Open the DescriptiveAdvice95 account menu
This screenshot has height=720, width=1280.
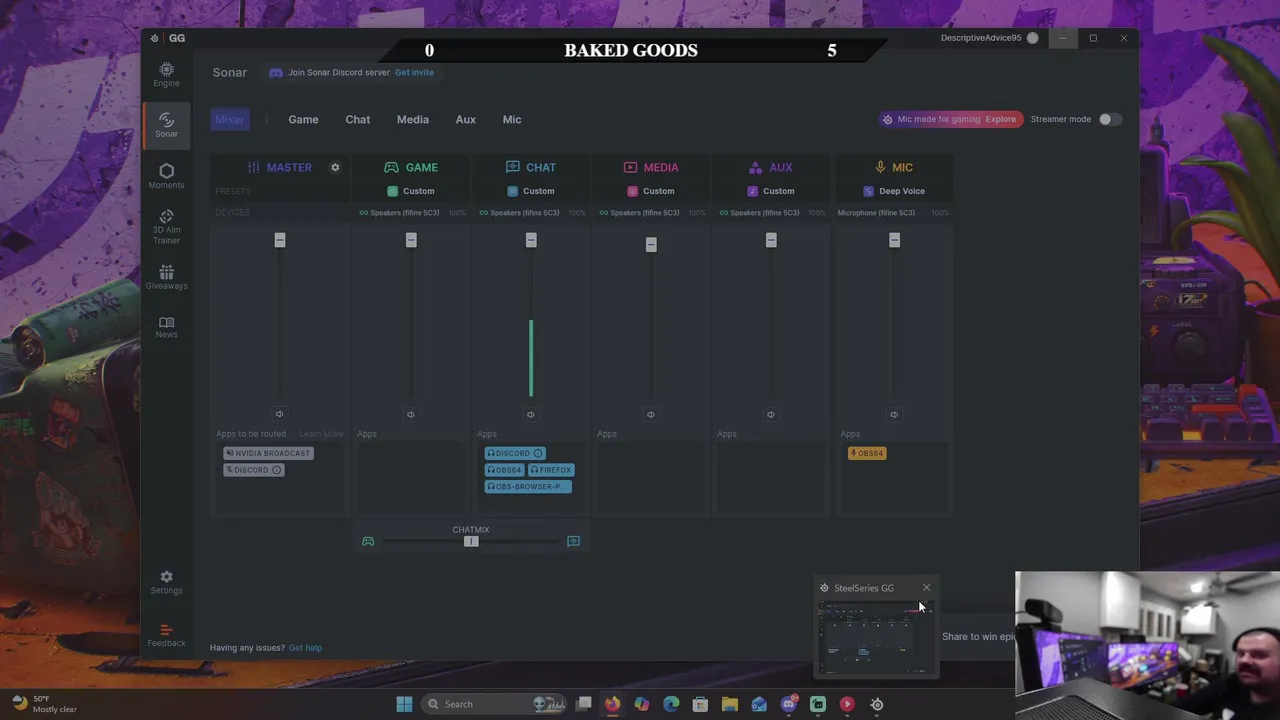click(x=988, y=38)
